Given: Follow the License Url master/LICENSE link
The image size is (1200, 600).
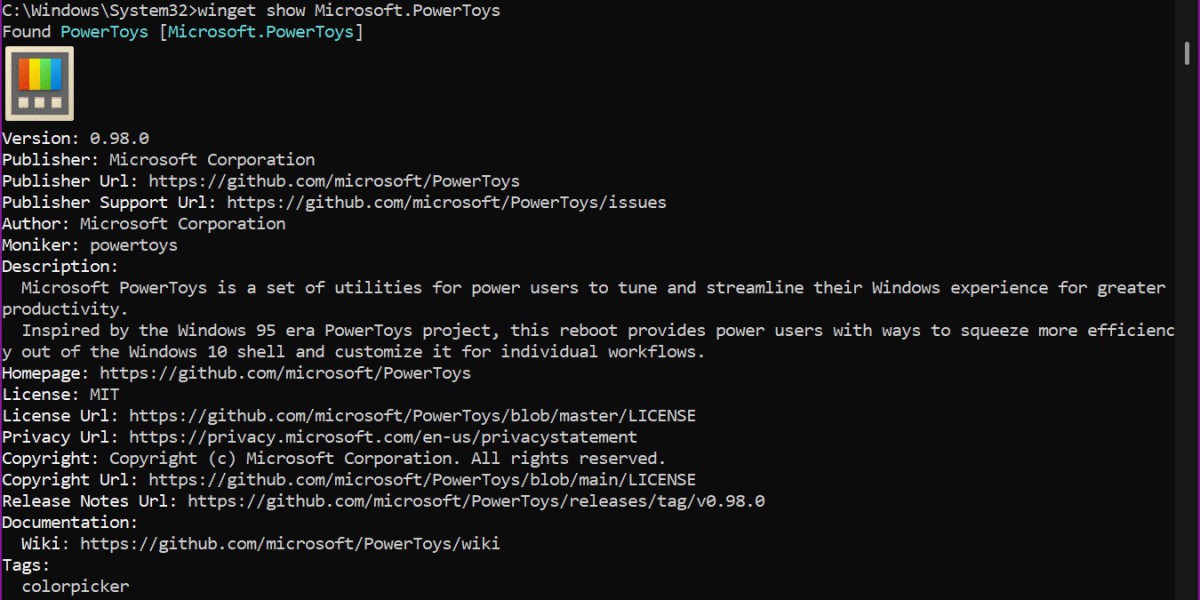Looking at the screenshot, I should tap(412, 415).
